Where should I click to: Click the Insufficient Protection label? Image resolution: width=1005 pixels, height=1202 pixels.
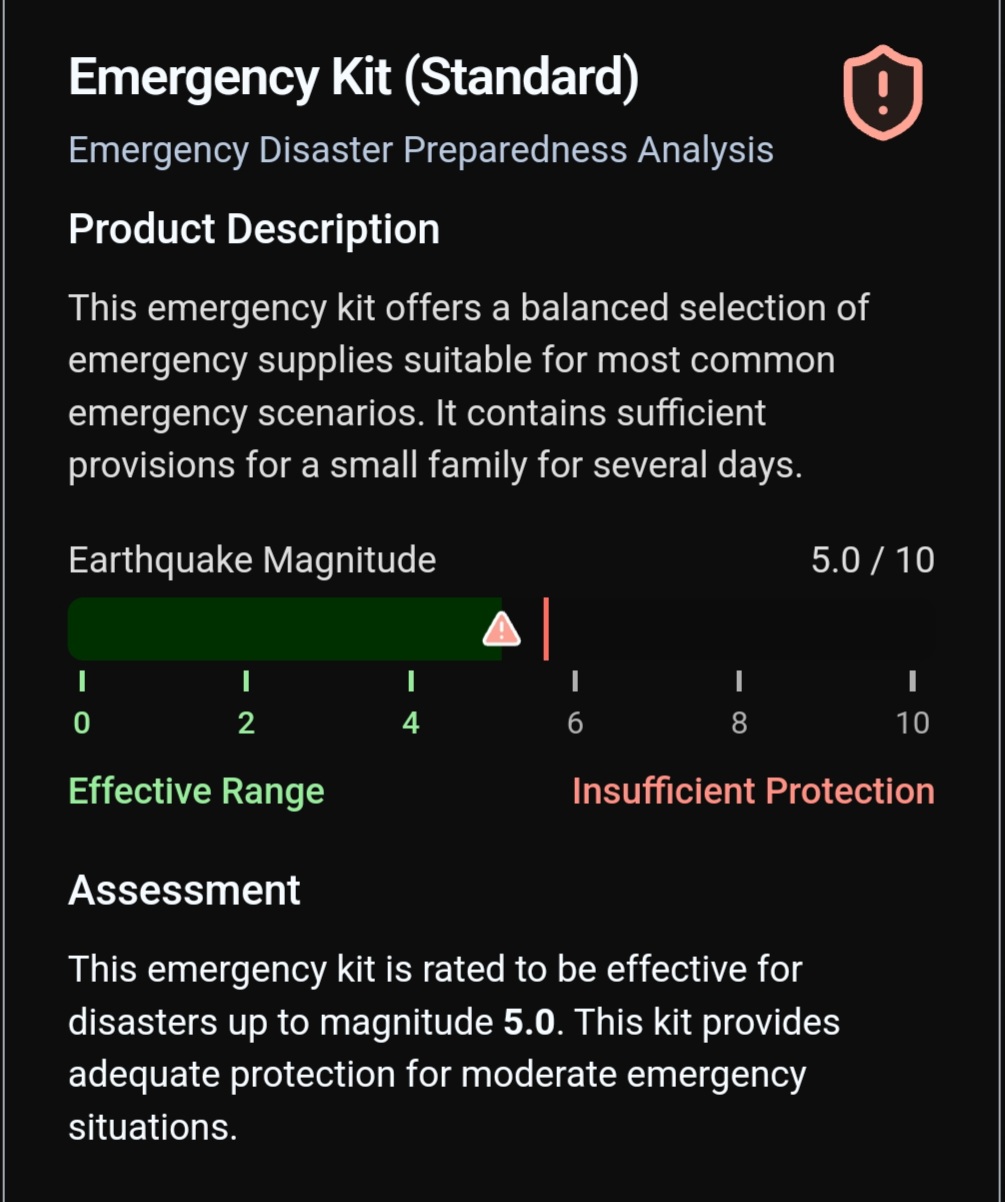click(x=753, y=791)
